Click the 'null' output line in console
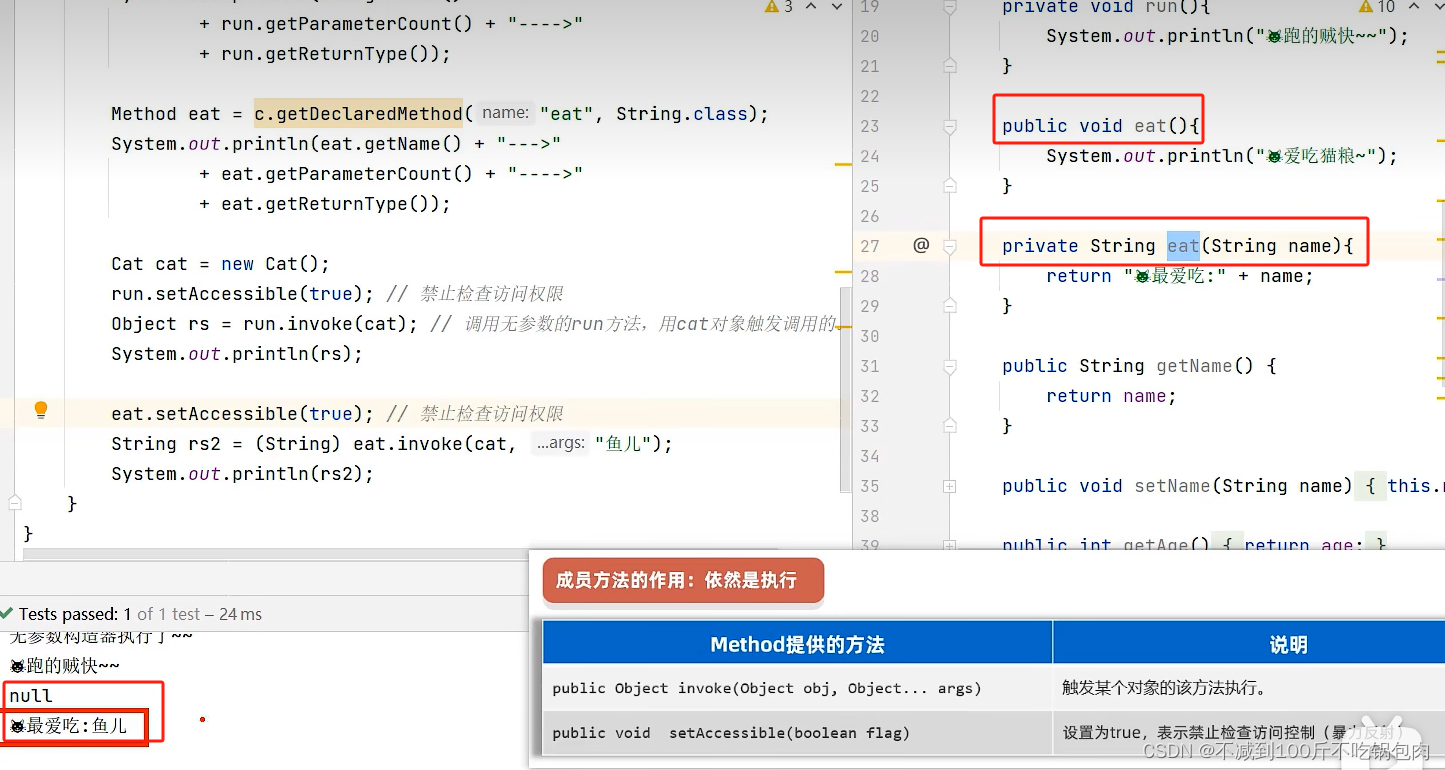This screenshot has width=1445, height=770. point(31,696)
